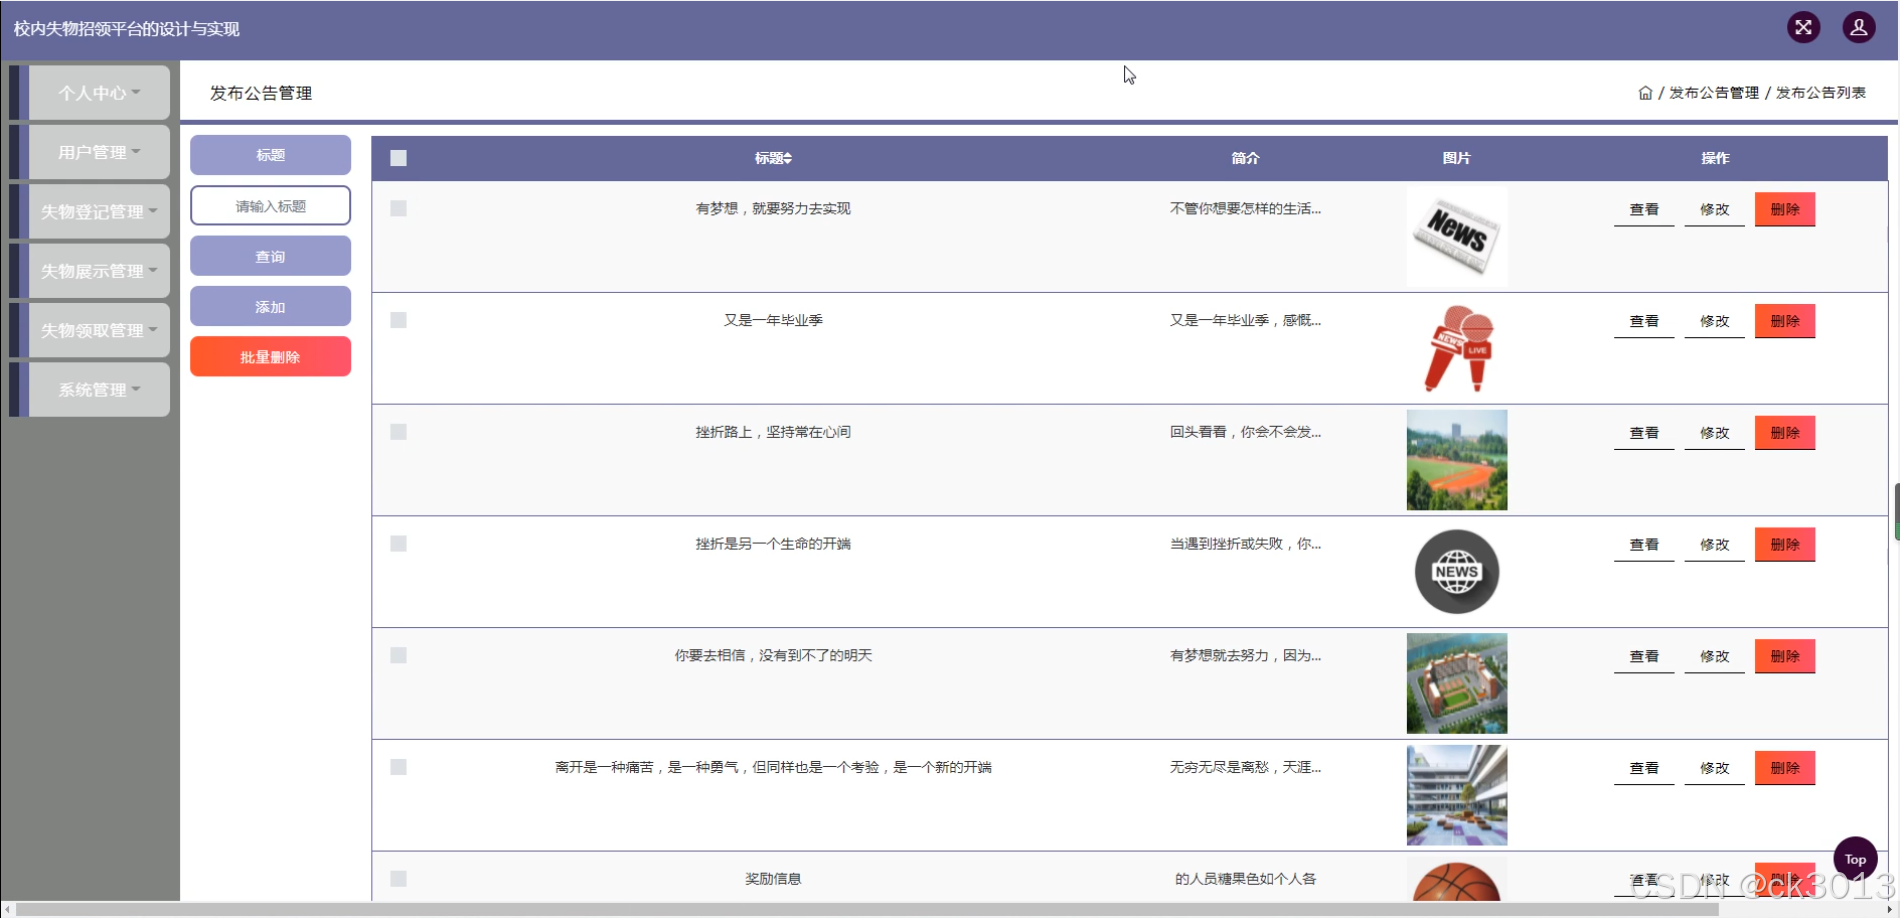The width and height of the screenshot is (1900, 918).
Task: Click the 查询 search button
Action: [270, 256]
